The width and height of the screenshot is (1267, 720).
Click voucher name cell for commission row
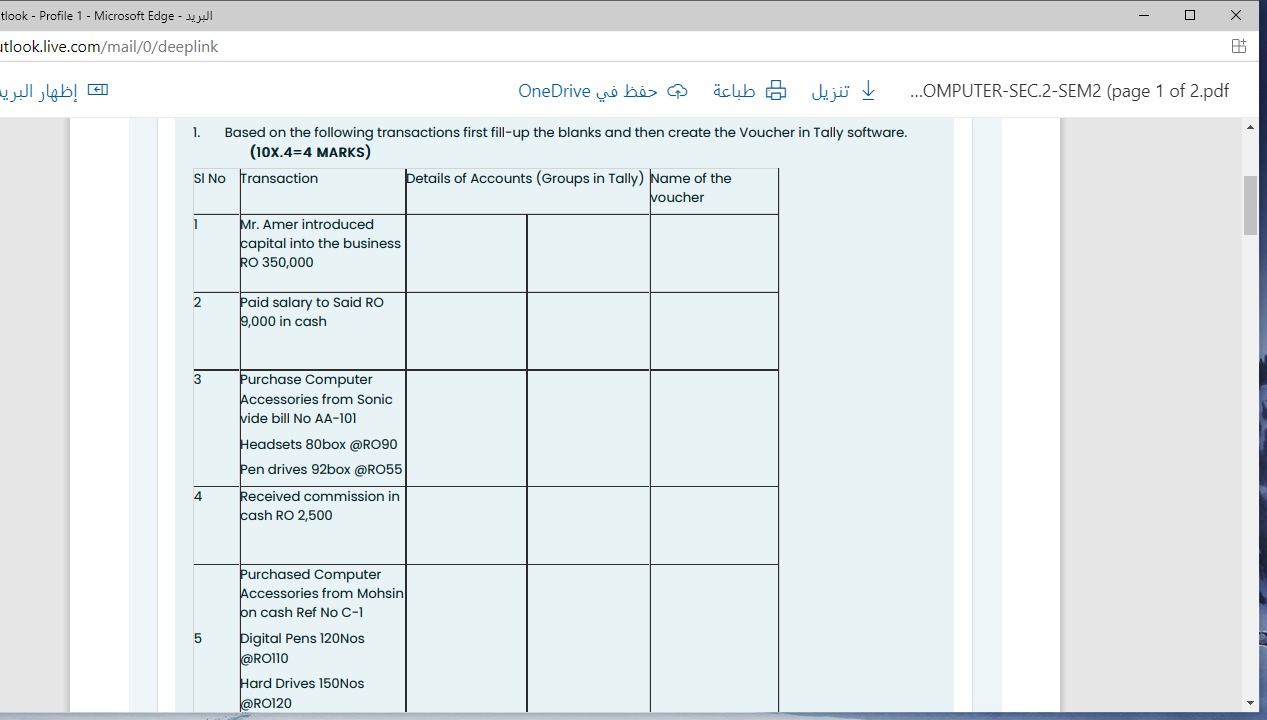click(x=714, y=526)
